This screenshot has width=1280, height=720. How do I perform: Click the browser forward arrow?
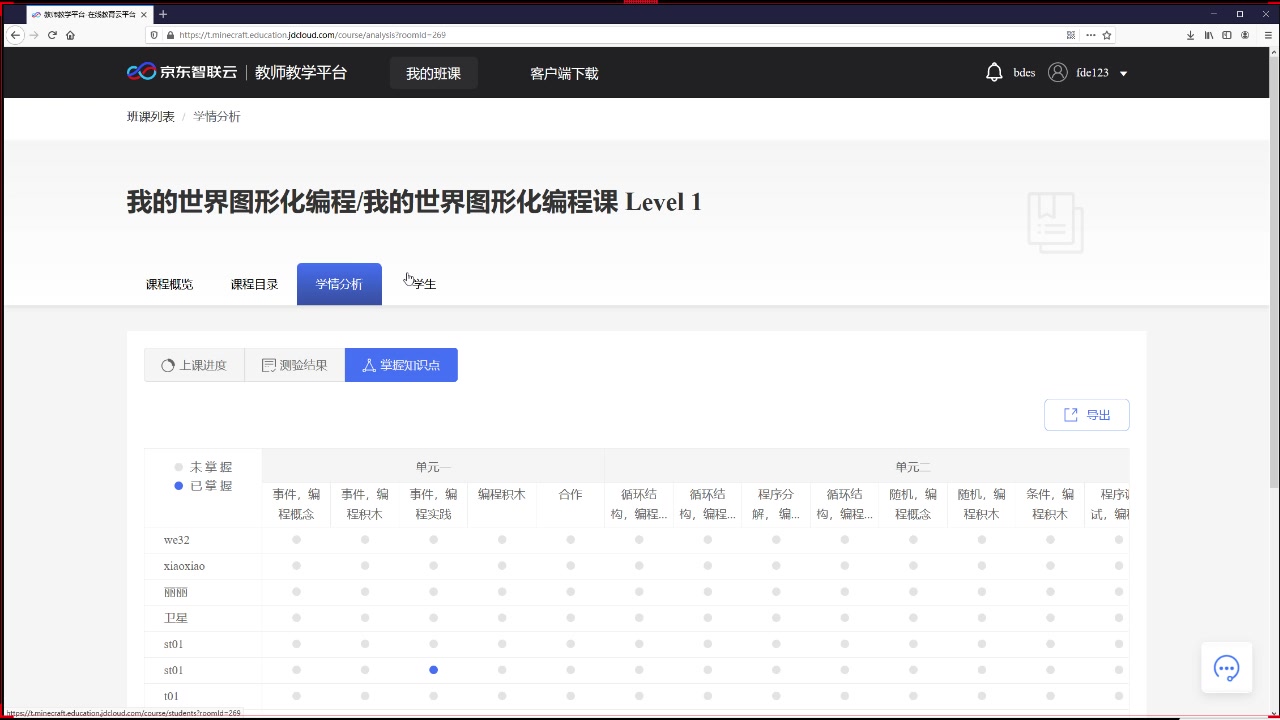(x=34, y=35)
